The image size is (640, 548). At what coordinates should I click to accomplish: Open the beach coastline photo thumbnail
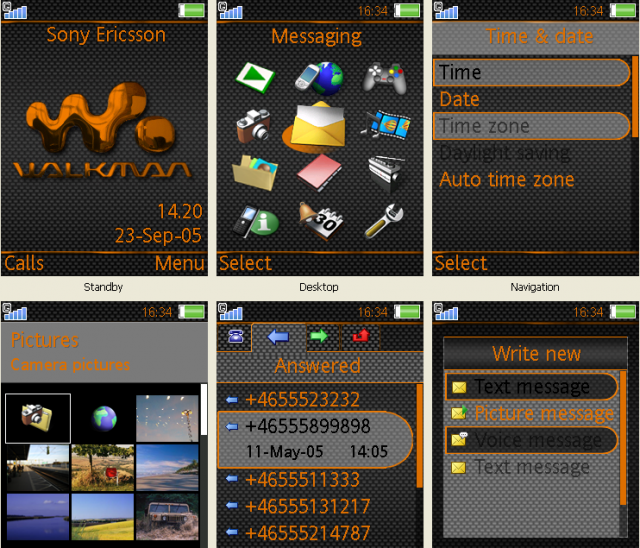pos(167,468)
